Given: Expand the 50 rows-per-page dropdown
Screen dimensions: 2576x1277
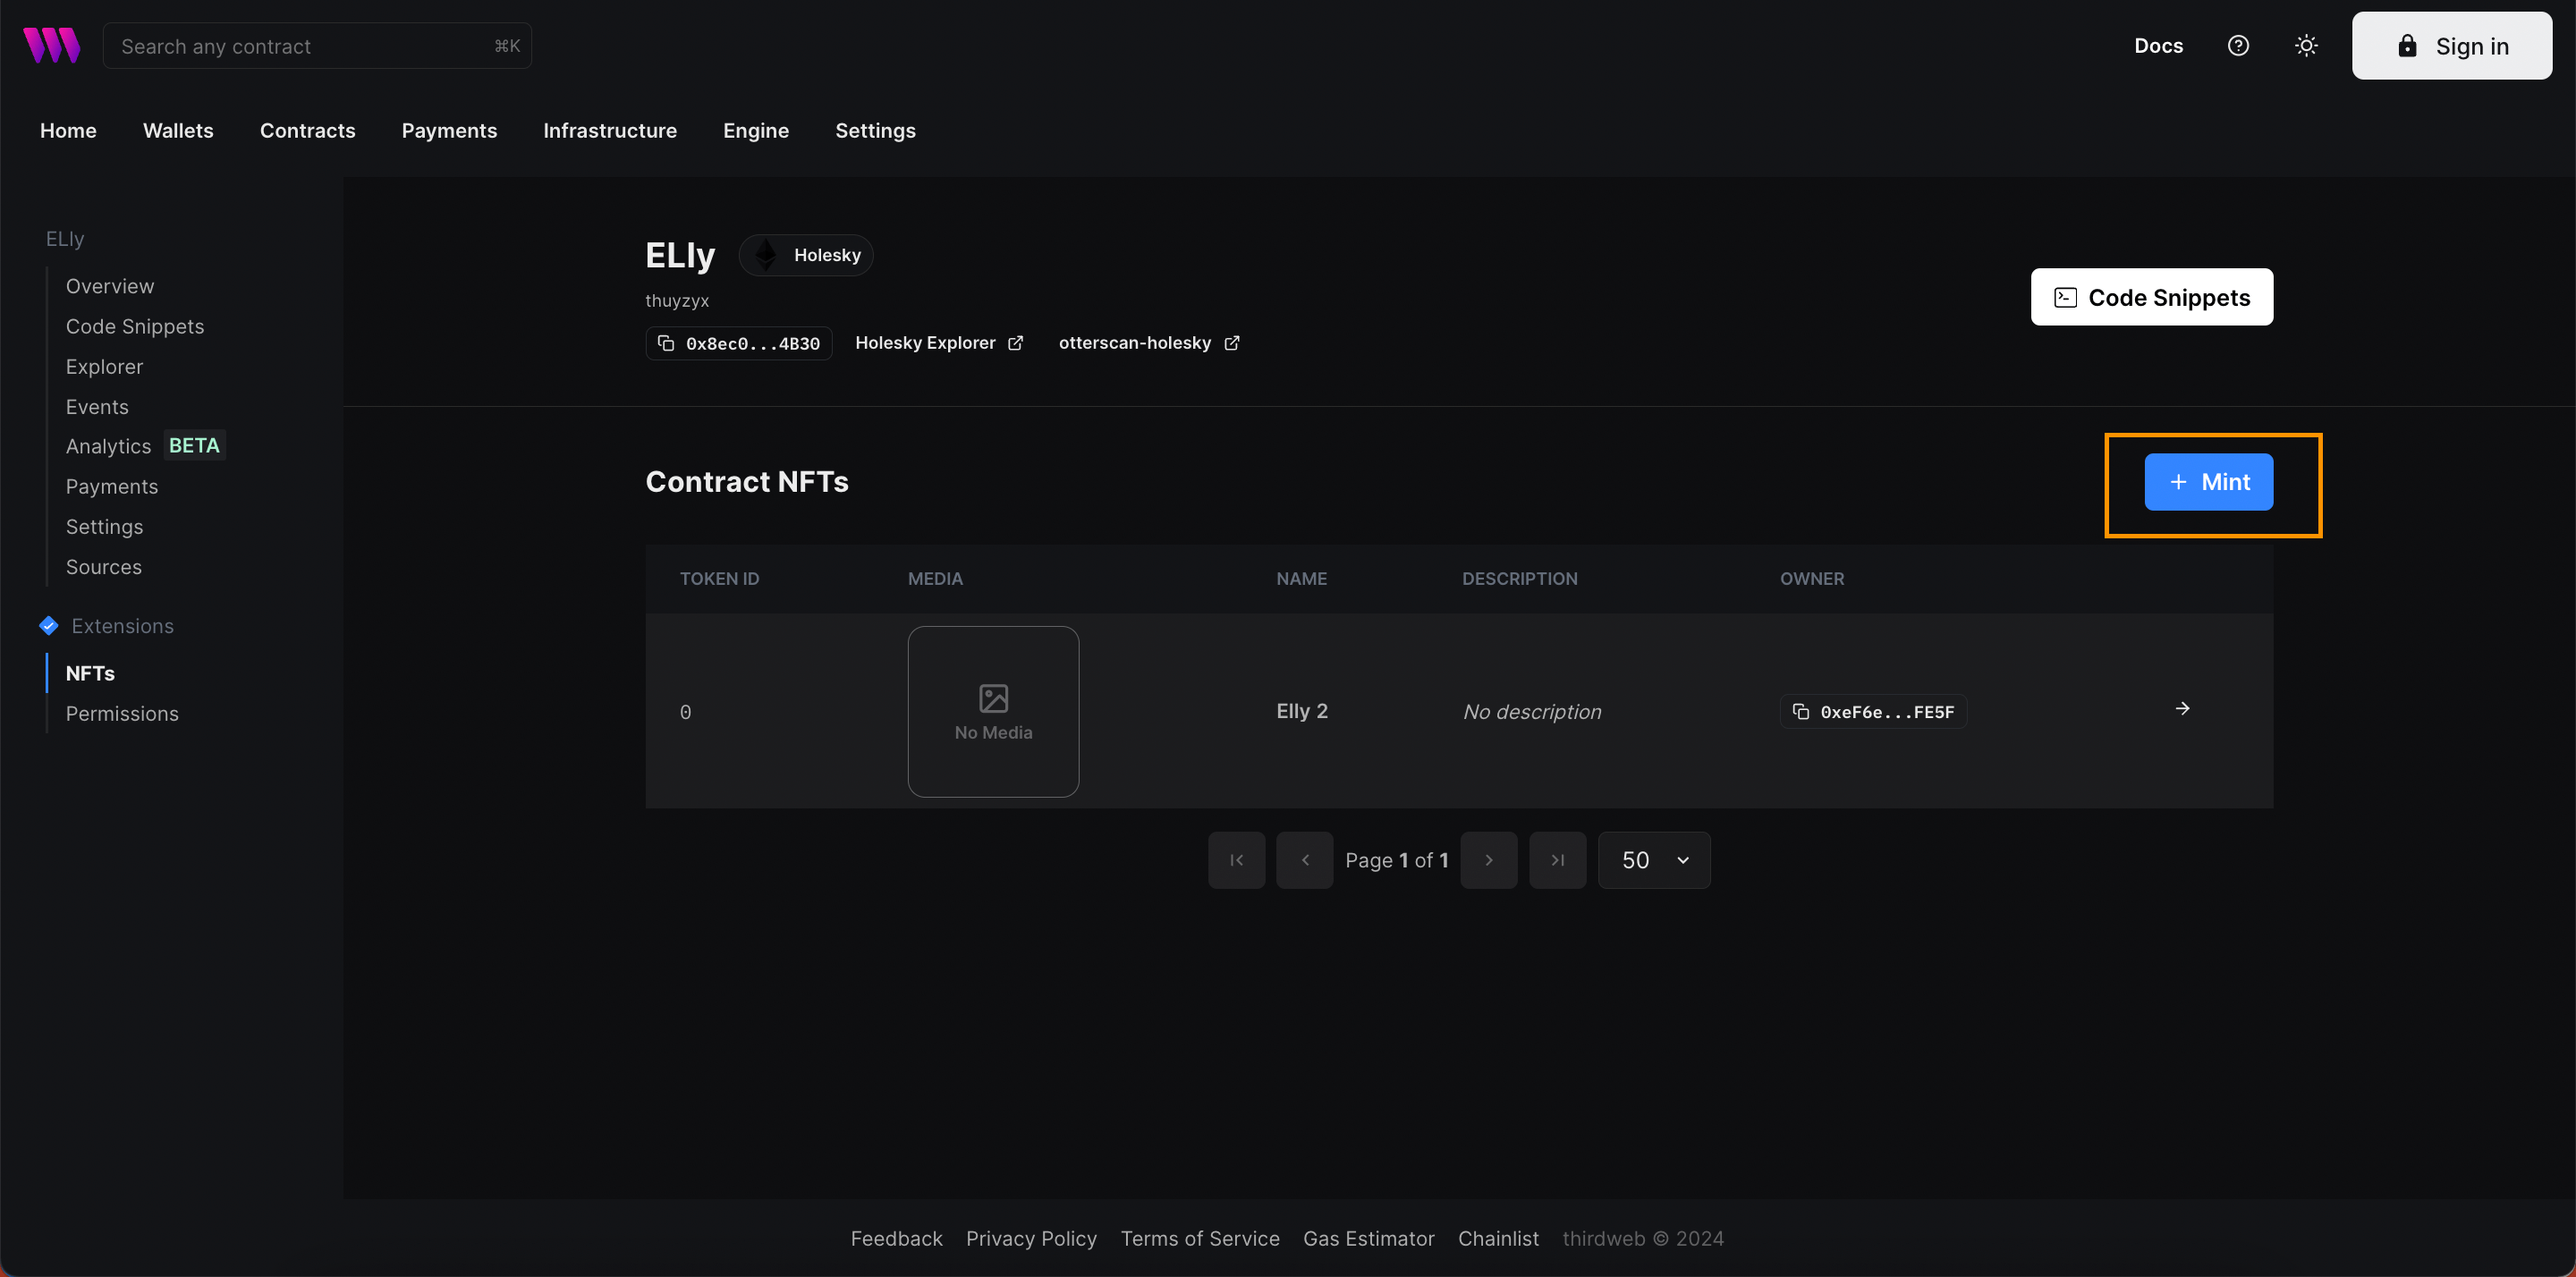Looking at the screenshot, I should (x=1654, y=860).
